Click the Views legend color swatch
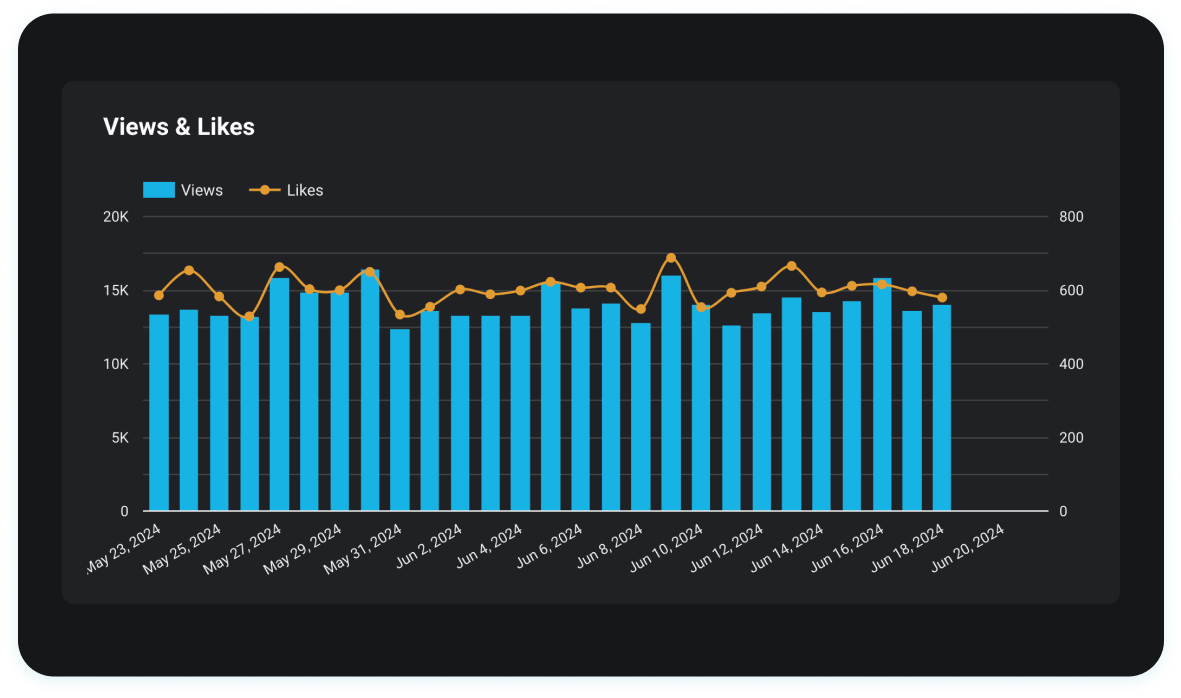The image size is (1181, 698). [x=159, y=189]
